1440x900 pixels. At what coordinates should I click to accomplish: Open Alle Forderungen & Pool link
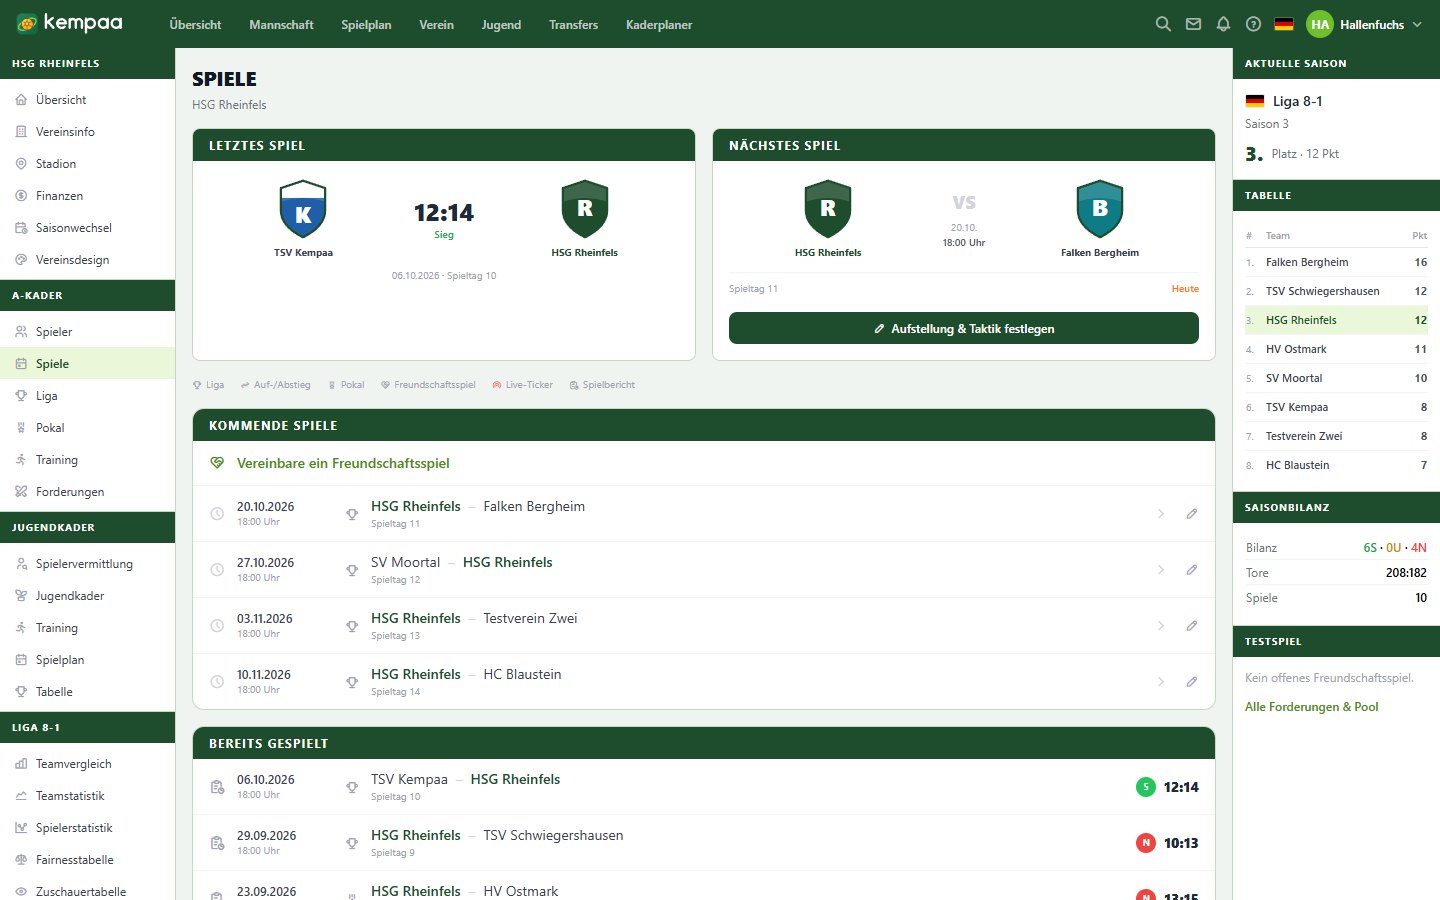1311,707
